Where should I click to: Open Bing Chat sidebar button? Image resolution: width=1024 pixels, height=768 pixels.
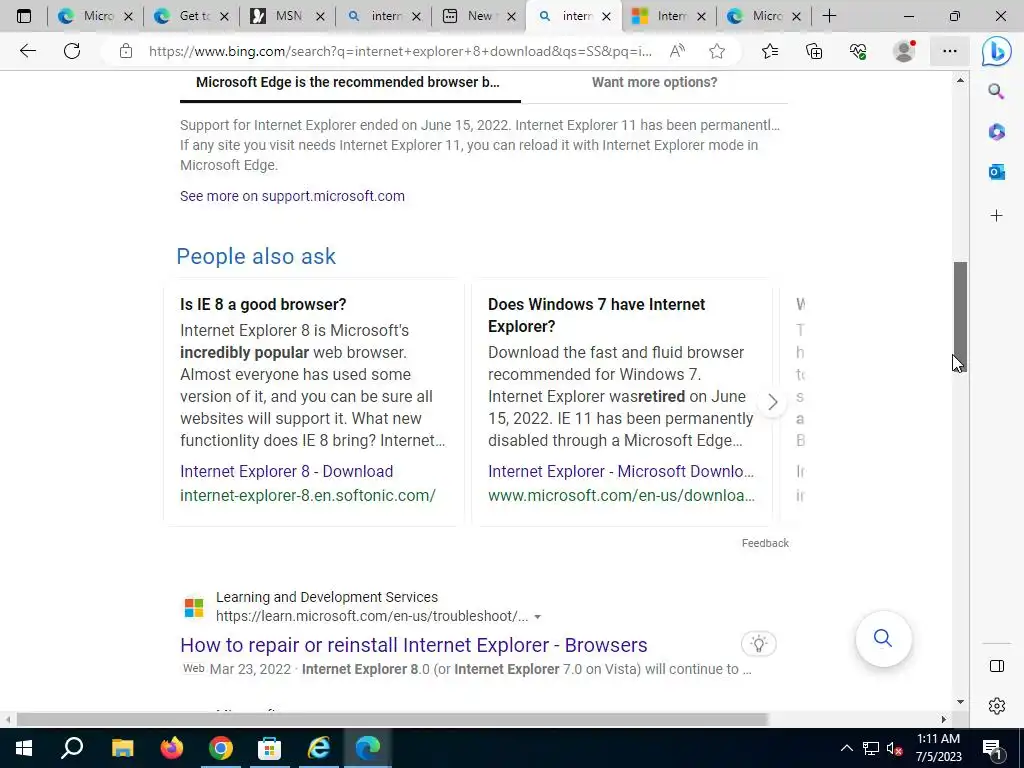coord(997,51)
